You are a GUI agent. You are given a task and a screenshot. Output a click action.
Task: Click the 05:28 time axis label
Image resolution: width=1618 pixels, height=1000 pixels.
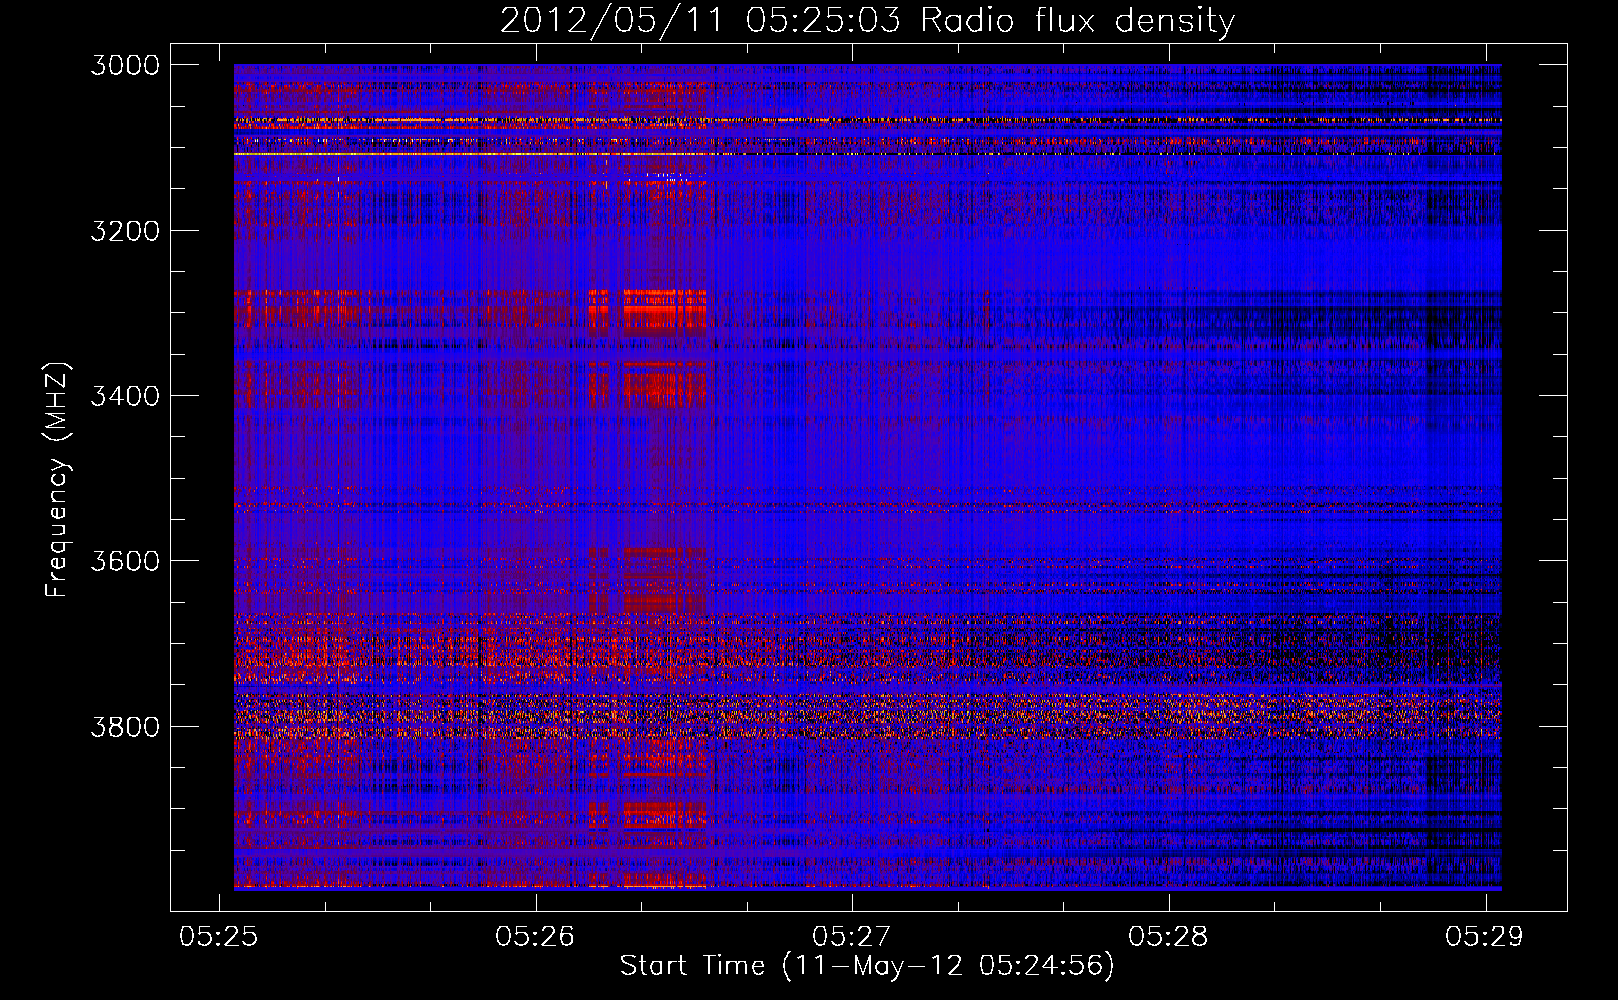pos(1168,936)
